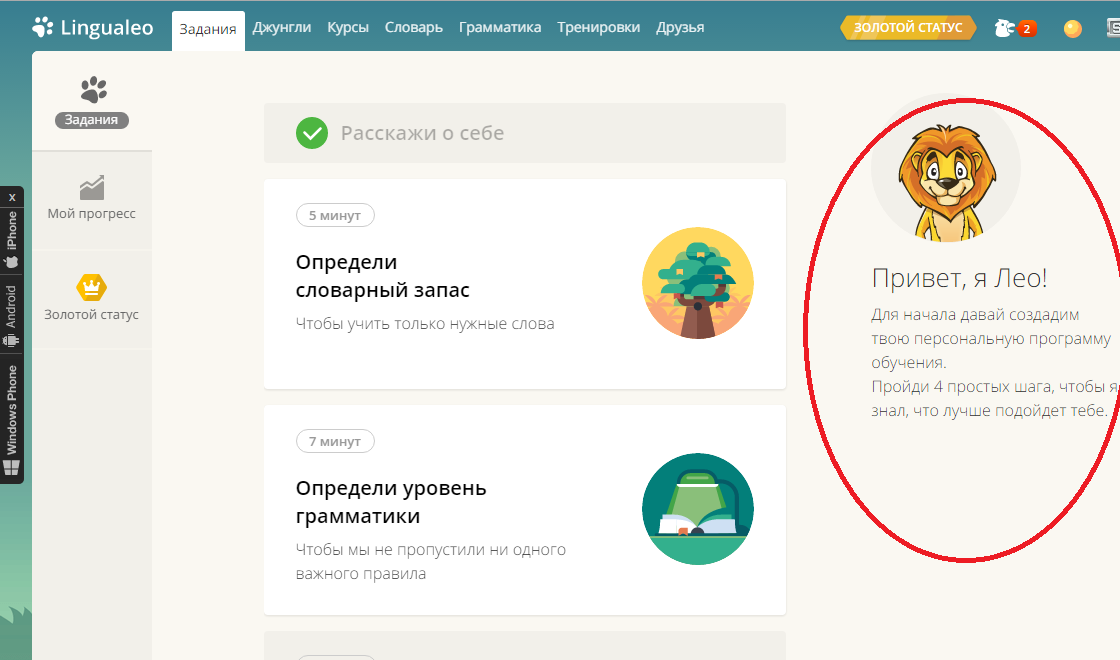1120x660 pixels.
Task: Click the 5 минут duration badge
Action: pos(335,215)
